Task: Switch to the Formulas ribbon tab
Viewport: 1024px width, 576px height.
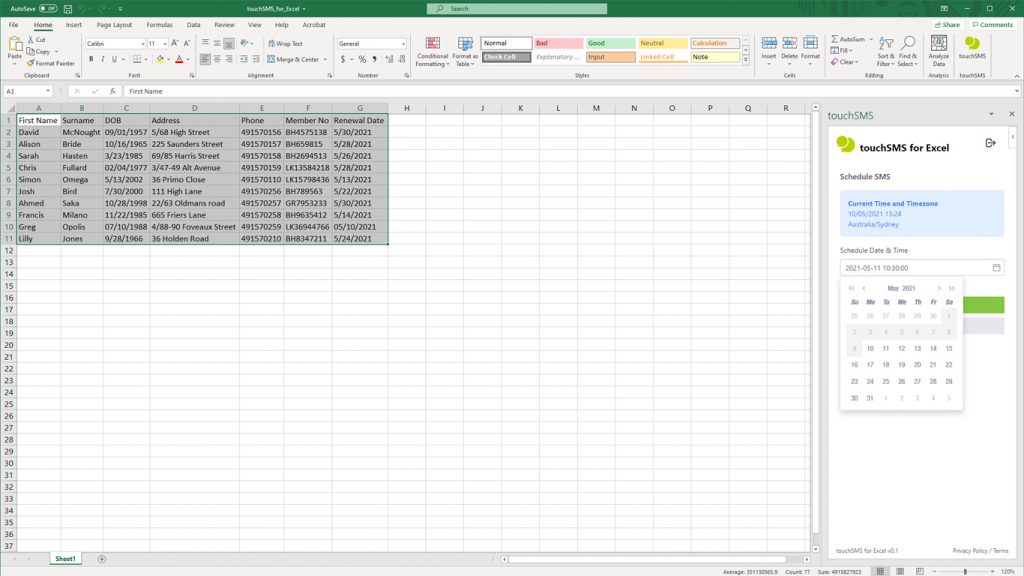Action: click(x=158, y=25)
